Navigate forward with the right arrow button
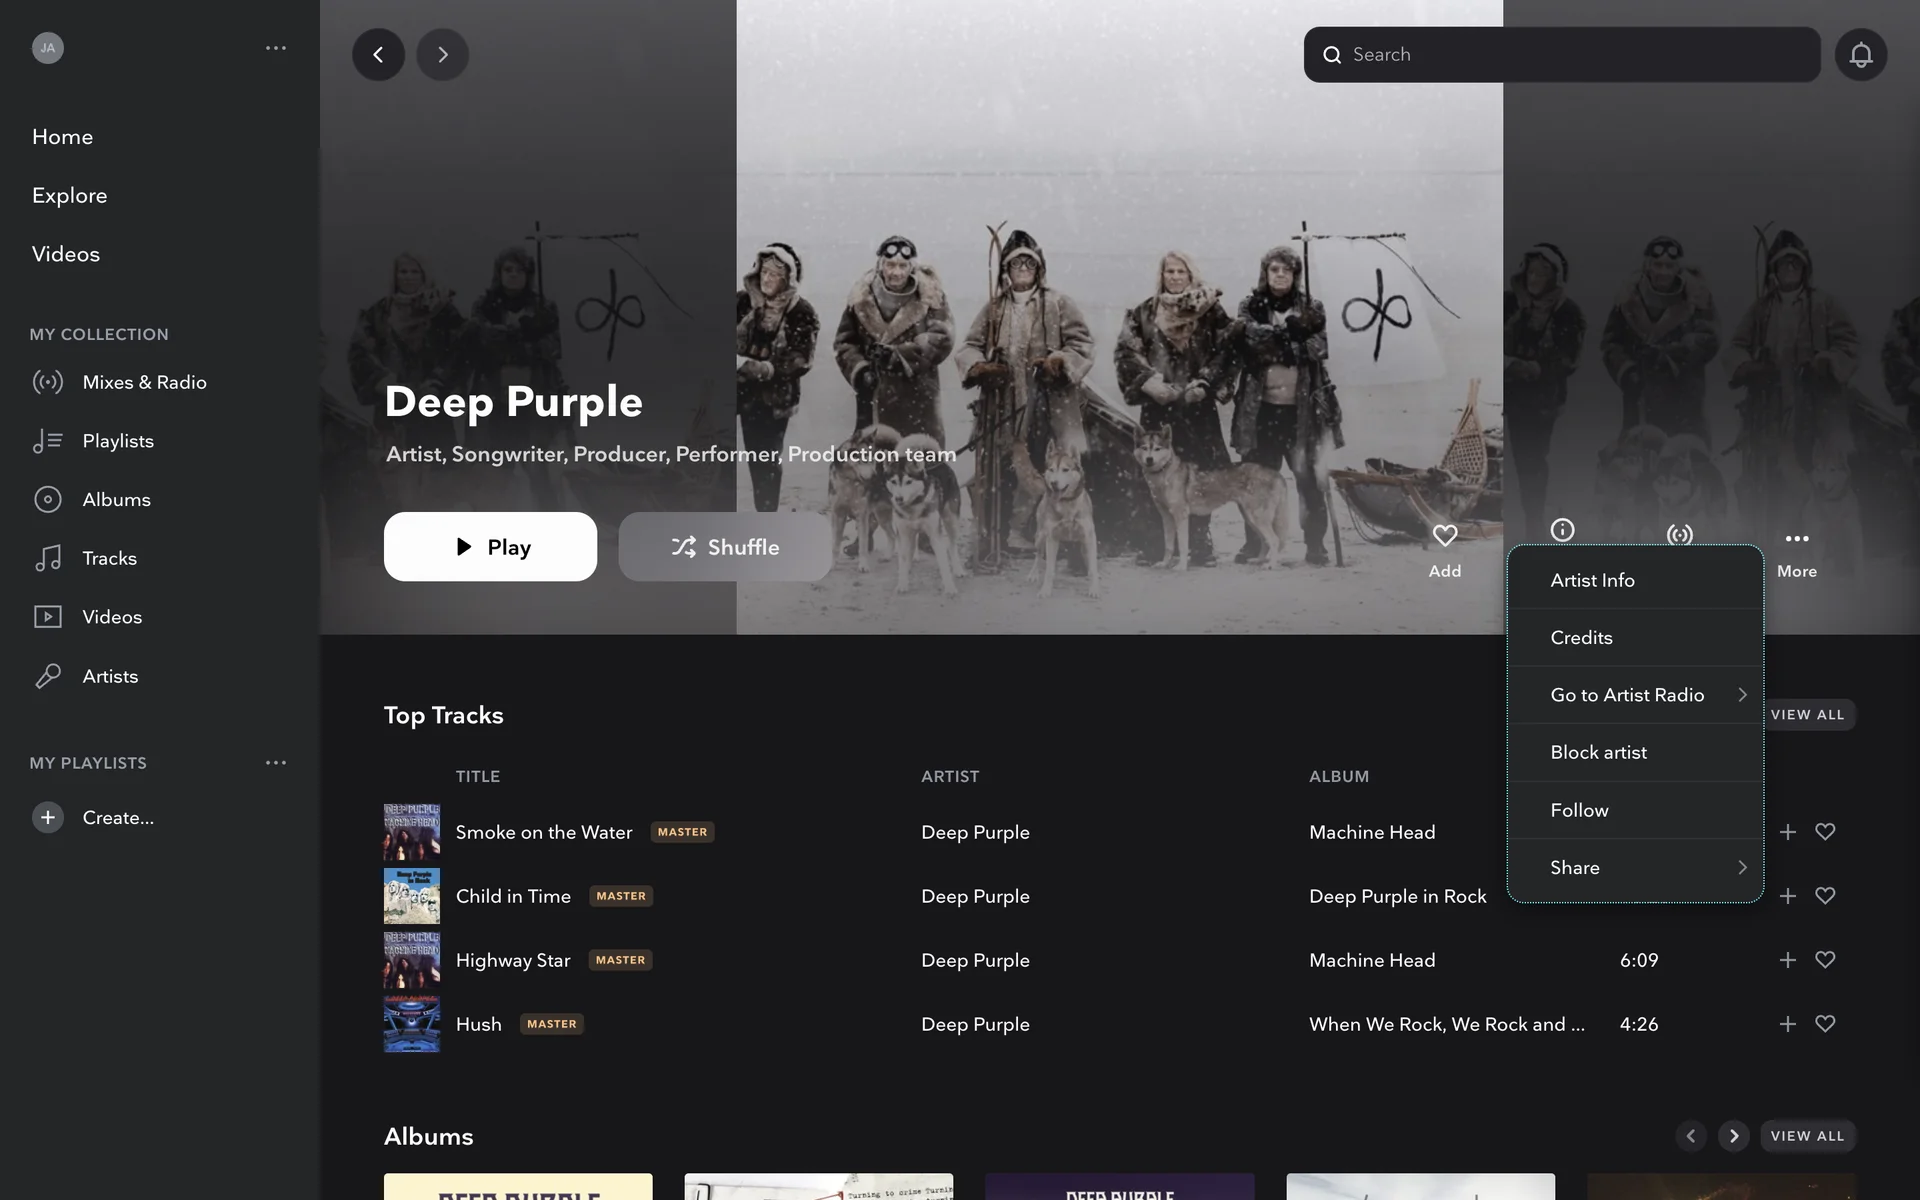Viewport: 1920px width, 1200px height. click(x=442, y=55)
